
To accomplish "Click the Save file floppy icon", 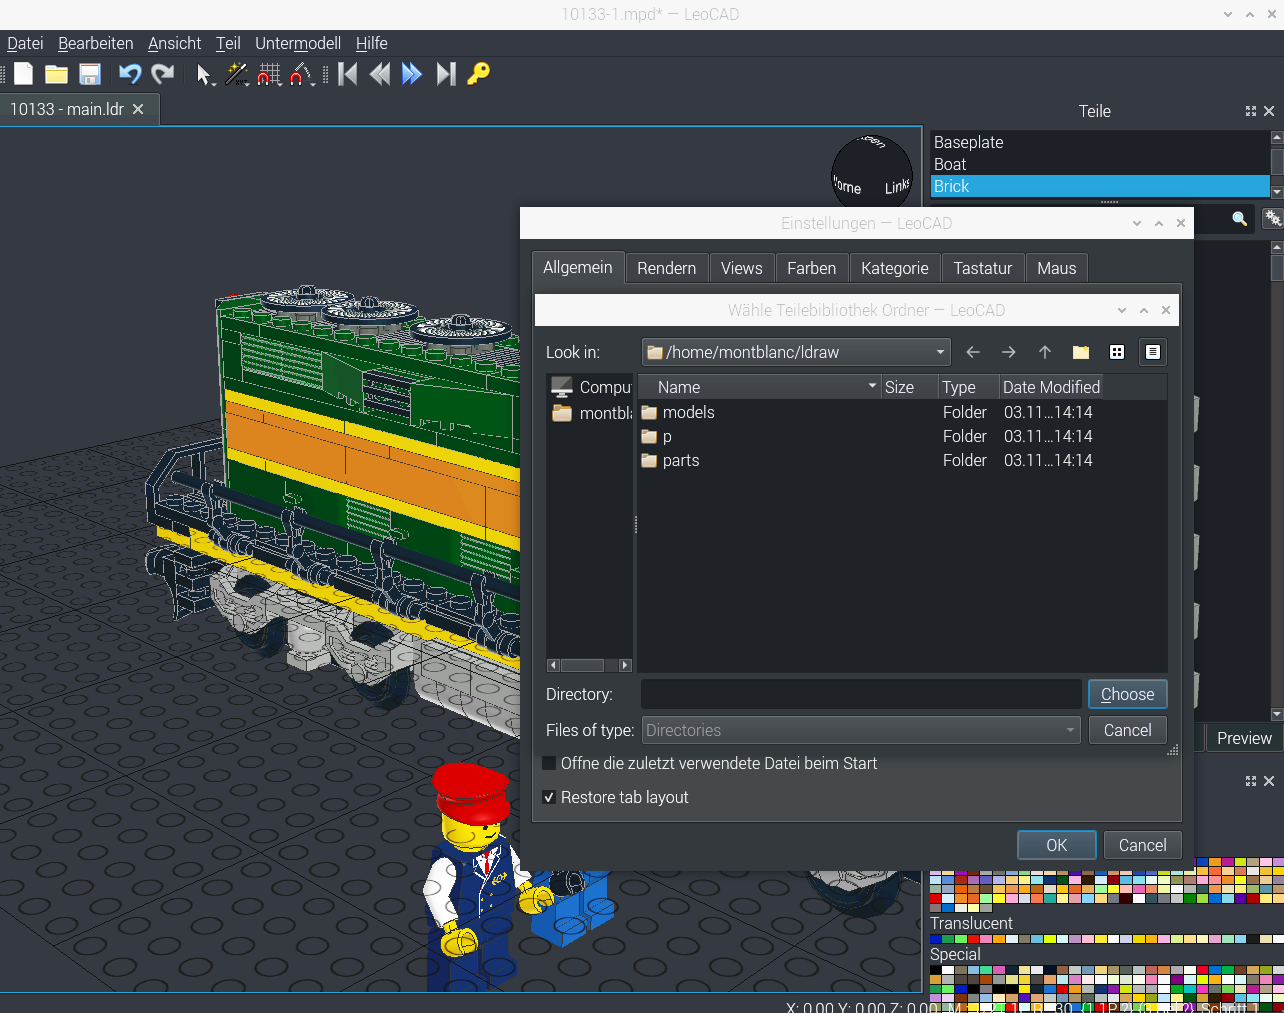I will tap(90, 74).
